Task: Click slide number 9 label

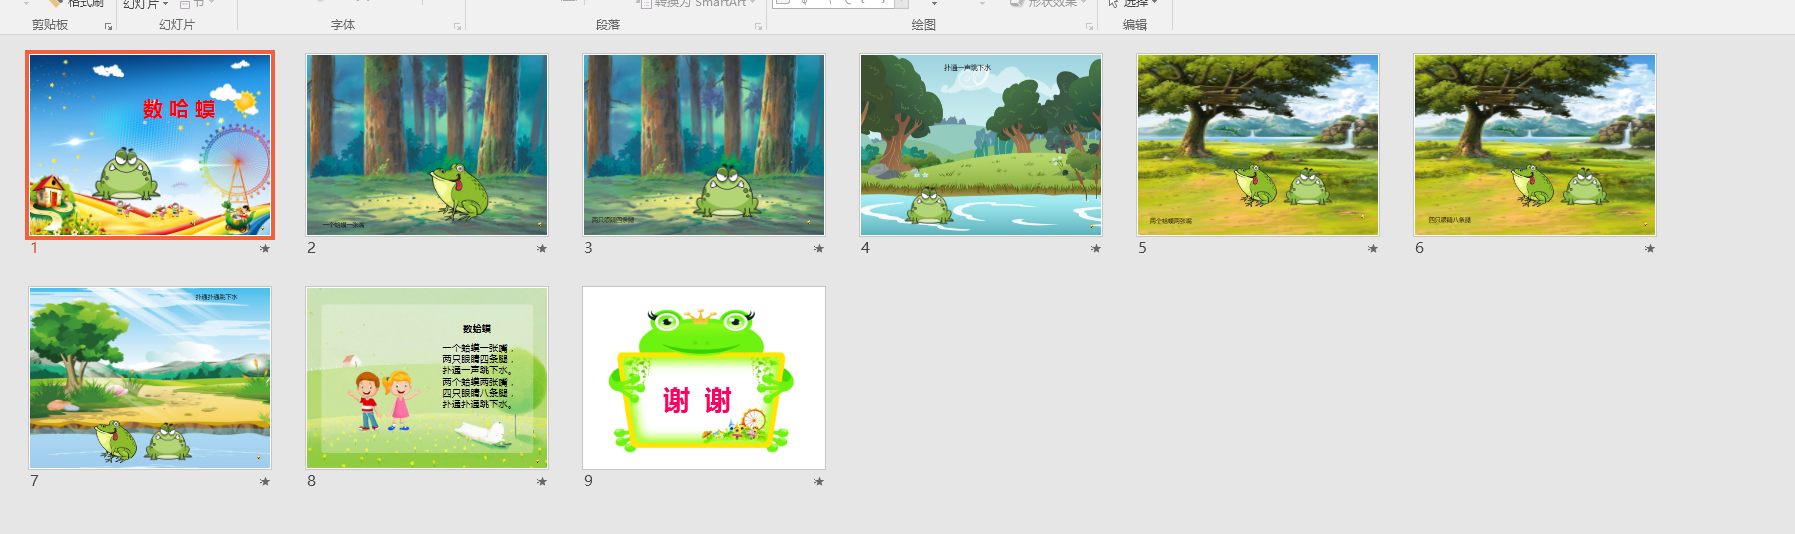Action: [588, 481]
